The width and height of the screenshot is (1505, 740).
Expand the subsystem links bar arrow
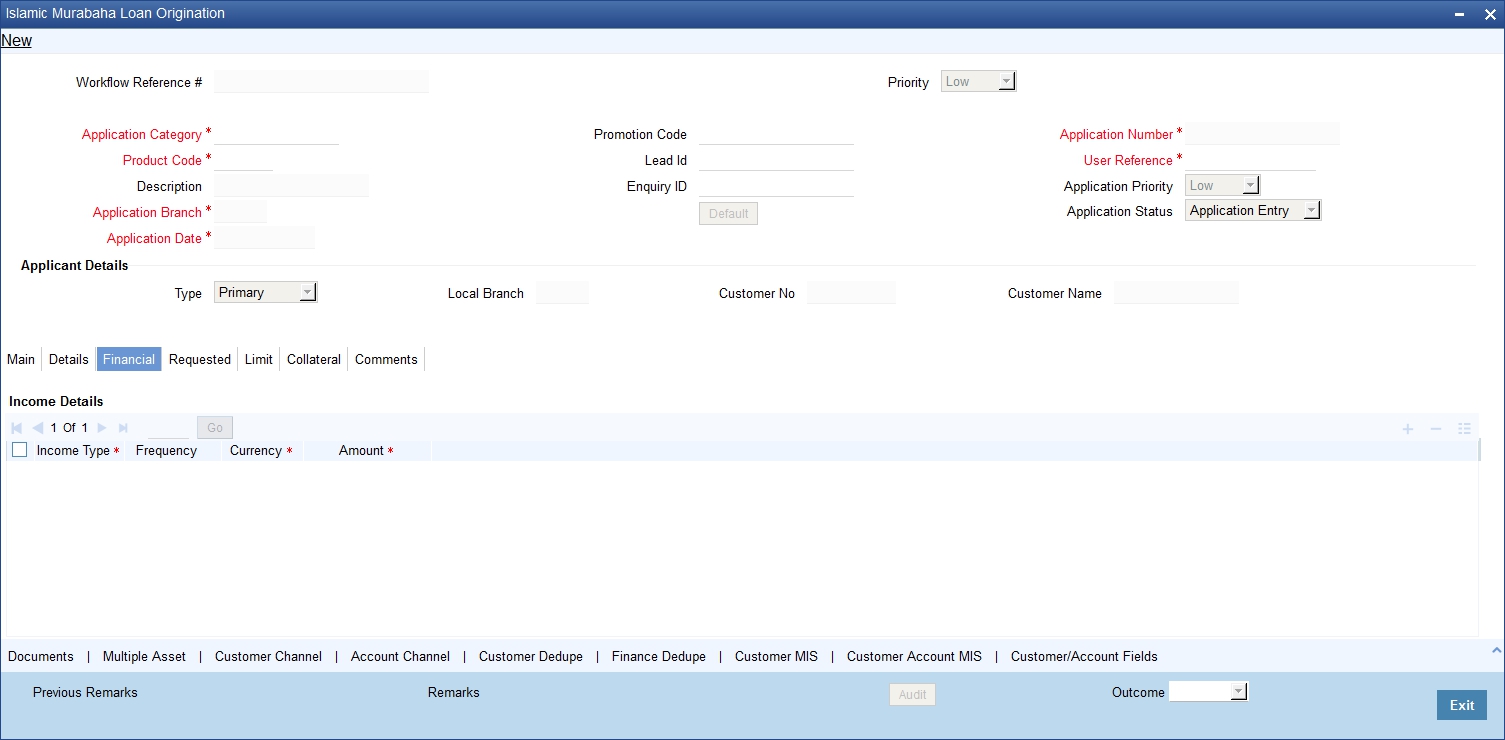tap(1497, 651)
